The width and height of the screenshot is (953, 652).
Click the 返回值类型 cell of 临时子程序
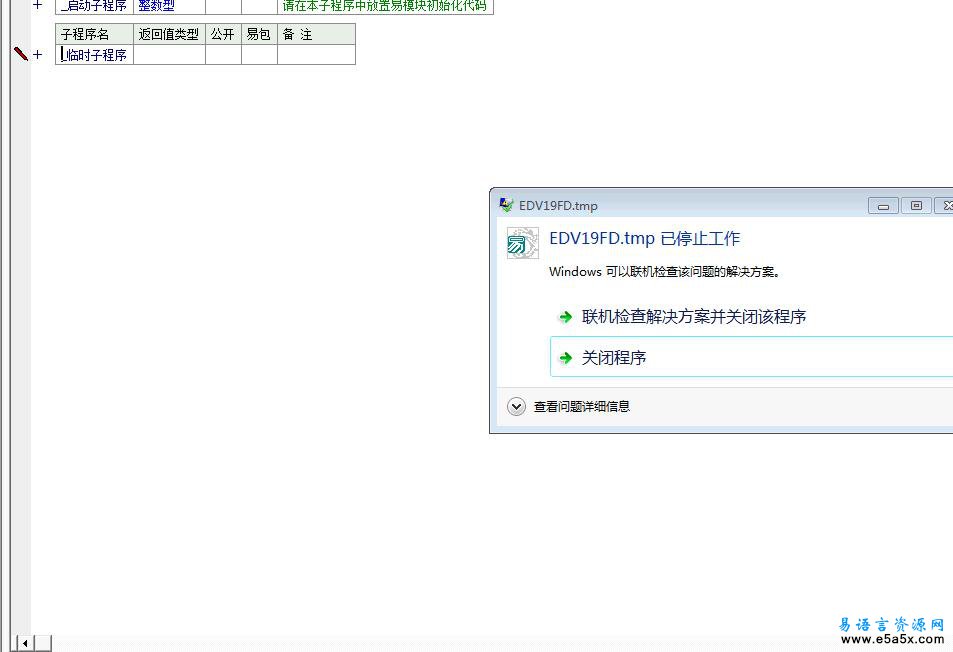click(169, 55)
